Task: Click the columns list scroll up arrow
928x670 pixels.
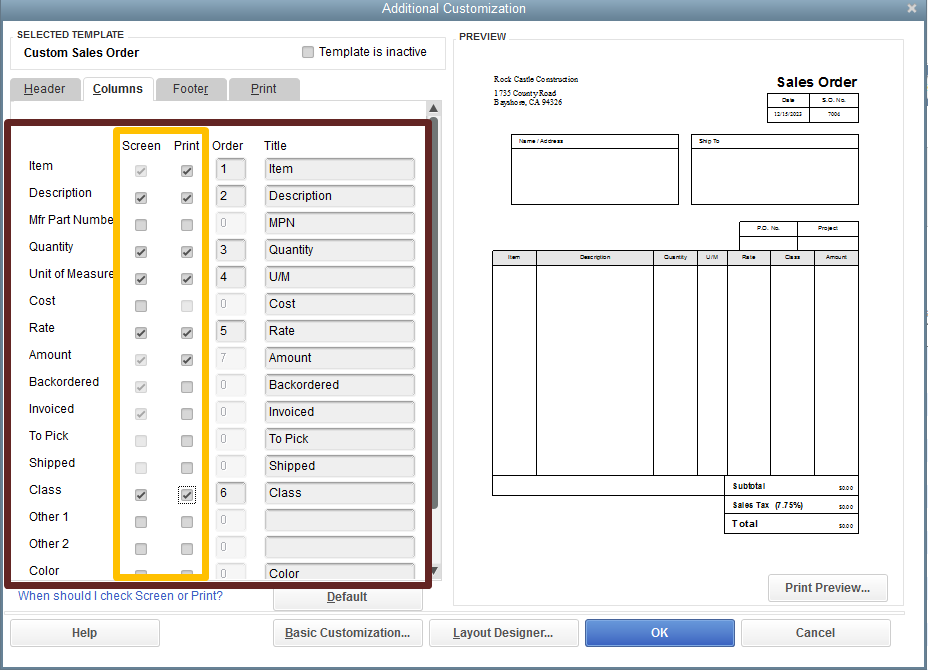Action: [433, 108]
